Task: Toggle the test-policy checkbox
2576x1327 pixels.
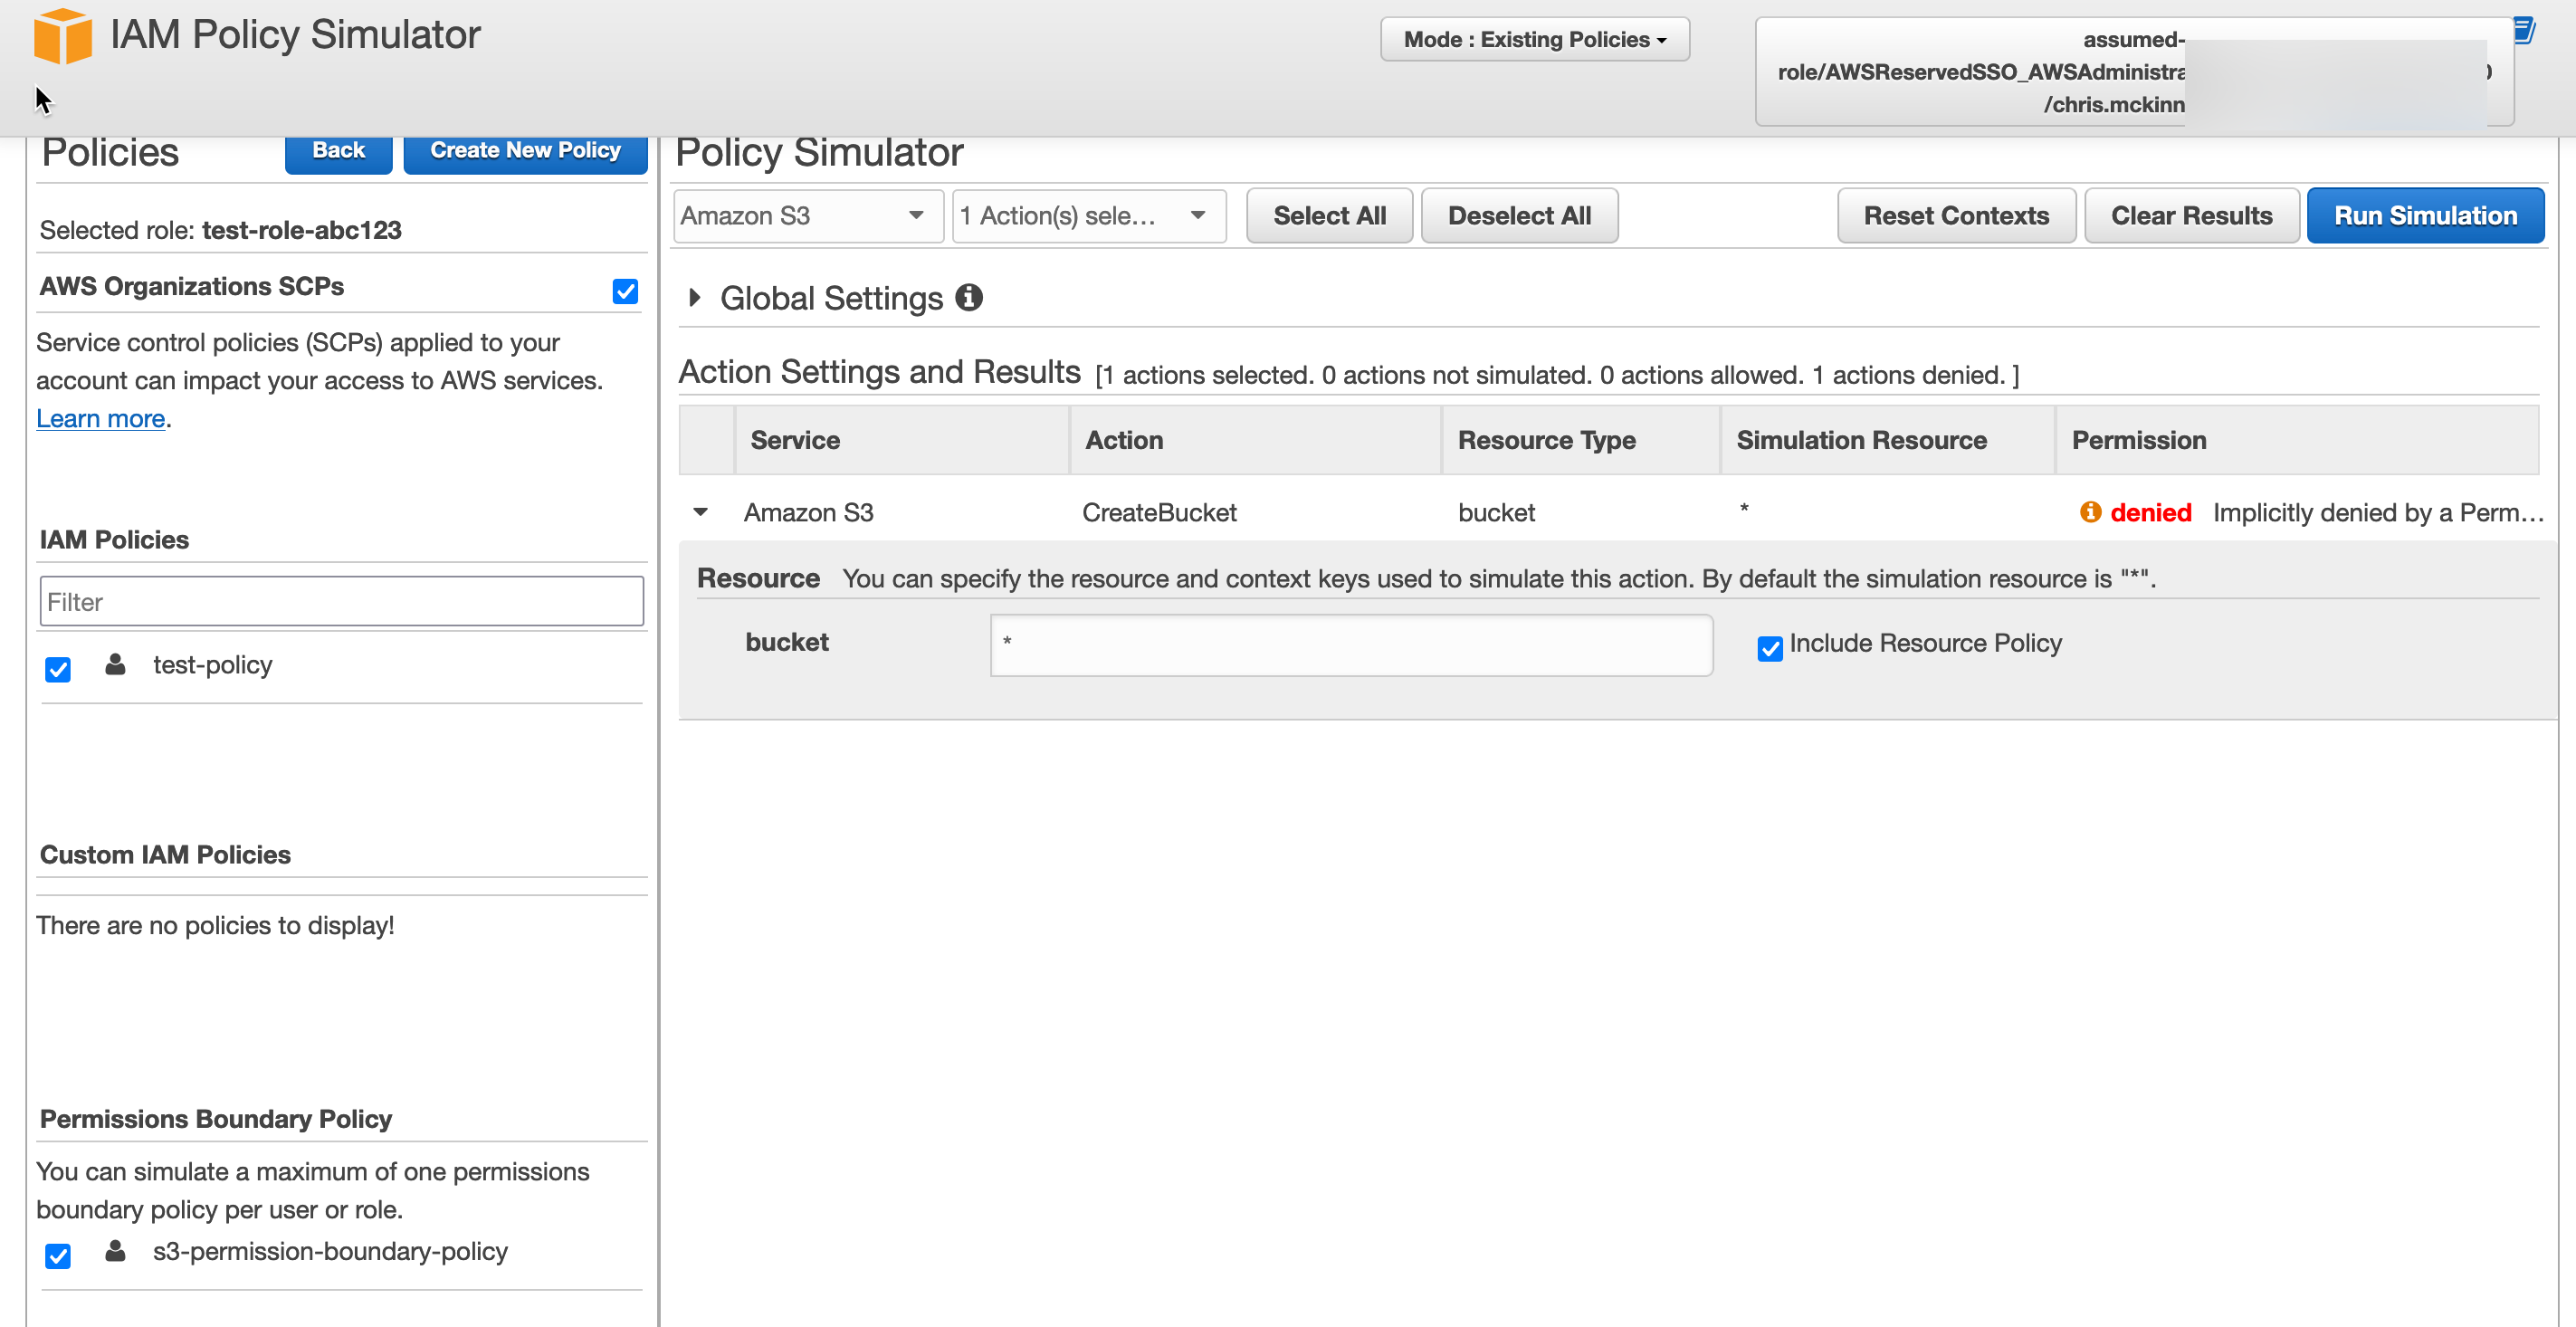Action: 58,669
